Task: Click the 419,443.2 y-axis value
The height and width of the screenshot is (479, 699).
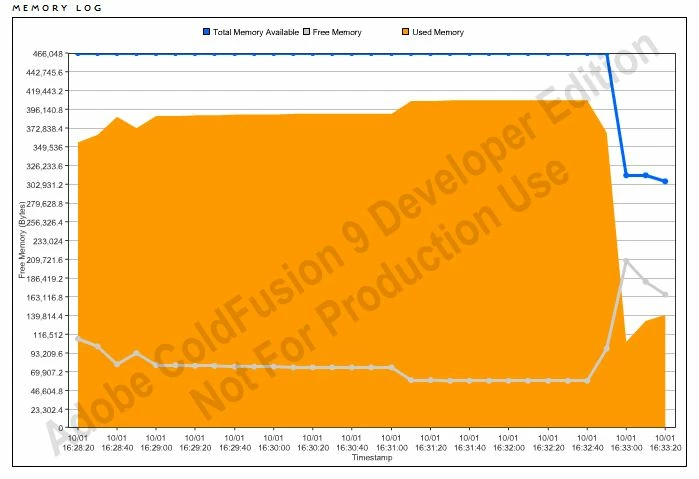Action: pyautogui.click(x=44, y=91)
